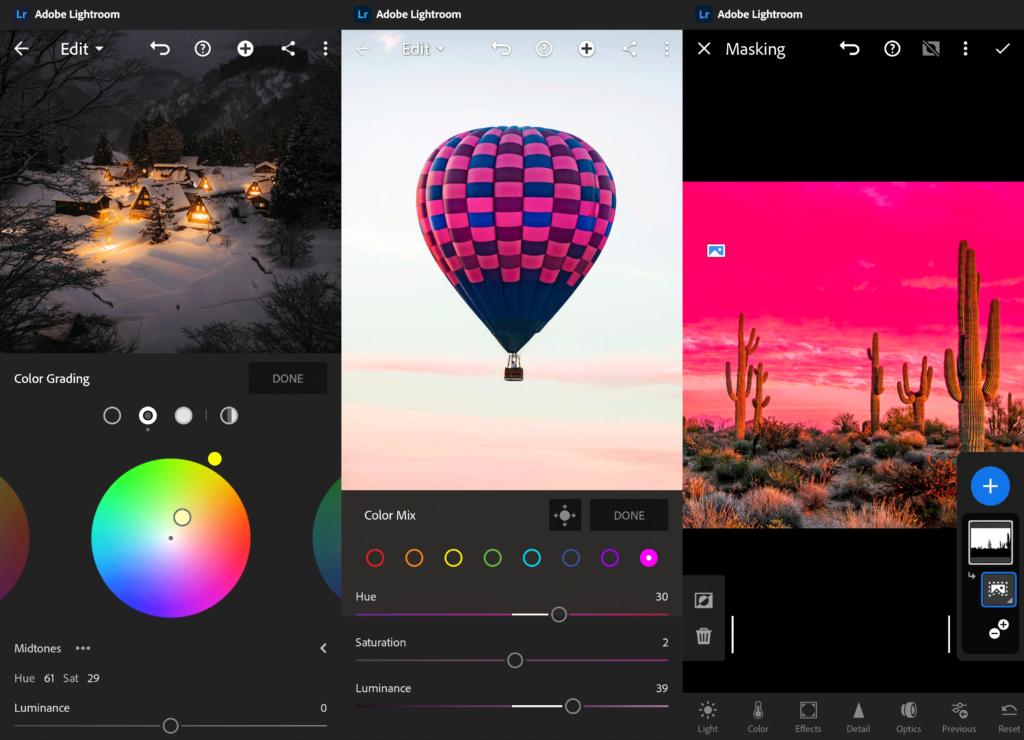Image resolution: width=1024 pixels, height=740 pixels.
Task: Click the share icon in the left panel
Action: click(x=288, y=48)
